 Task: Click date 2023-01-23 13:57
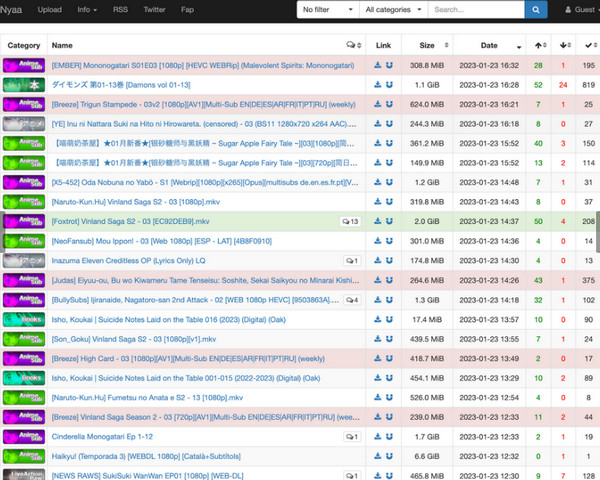pos(489,319)
